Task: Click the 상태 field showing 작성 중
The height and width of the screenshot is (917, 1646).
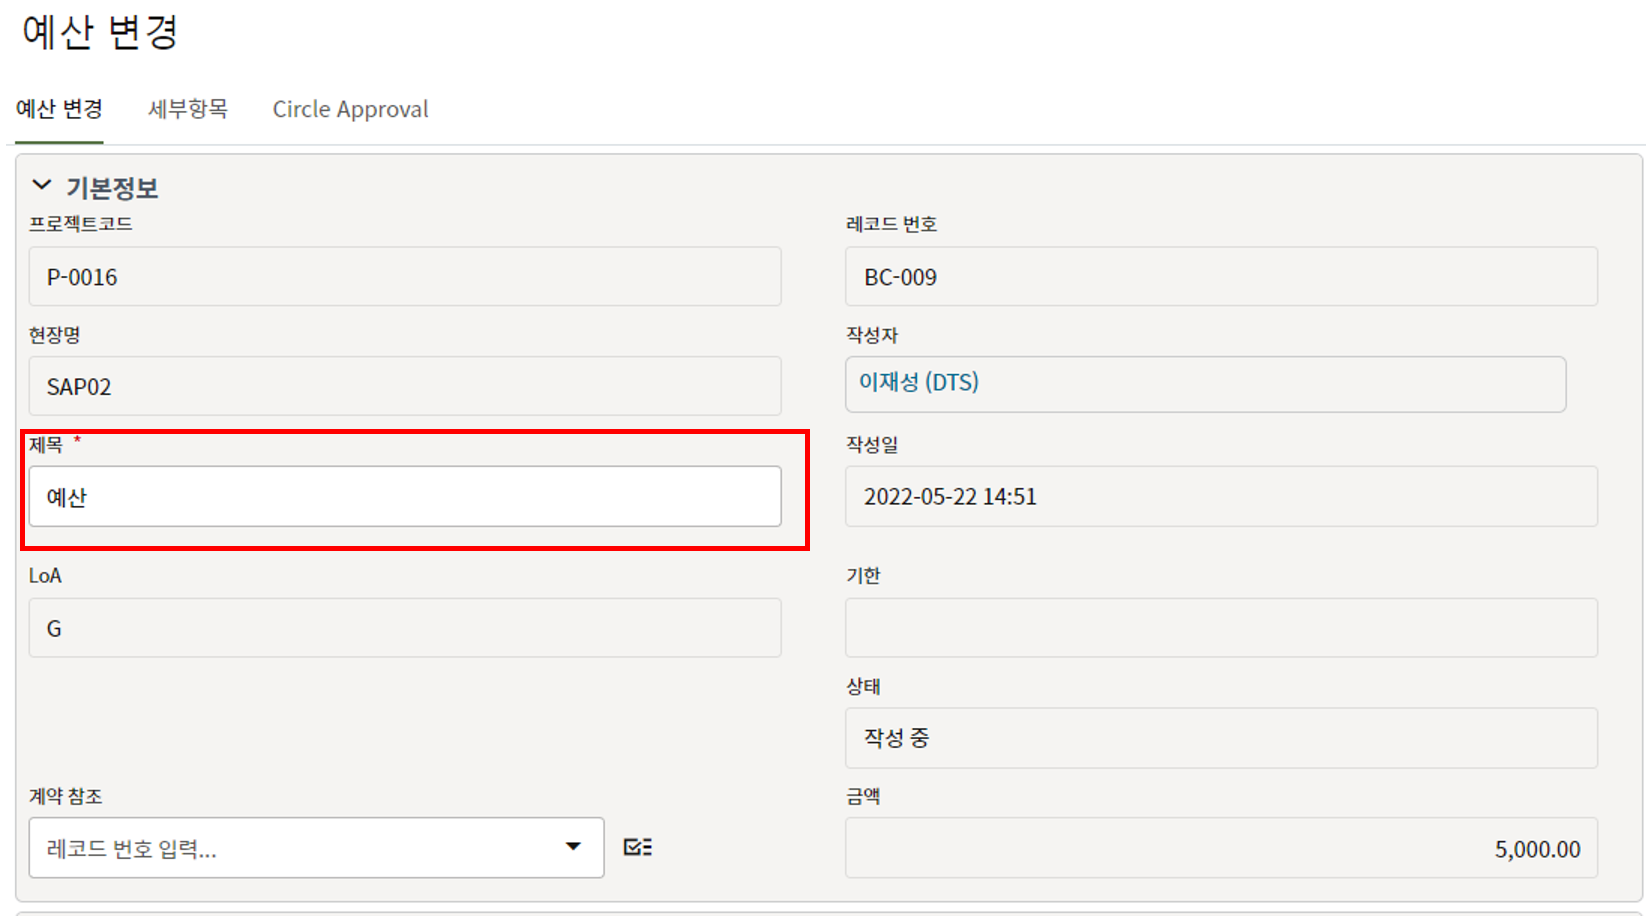Action: [1220, 738]
